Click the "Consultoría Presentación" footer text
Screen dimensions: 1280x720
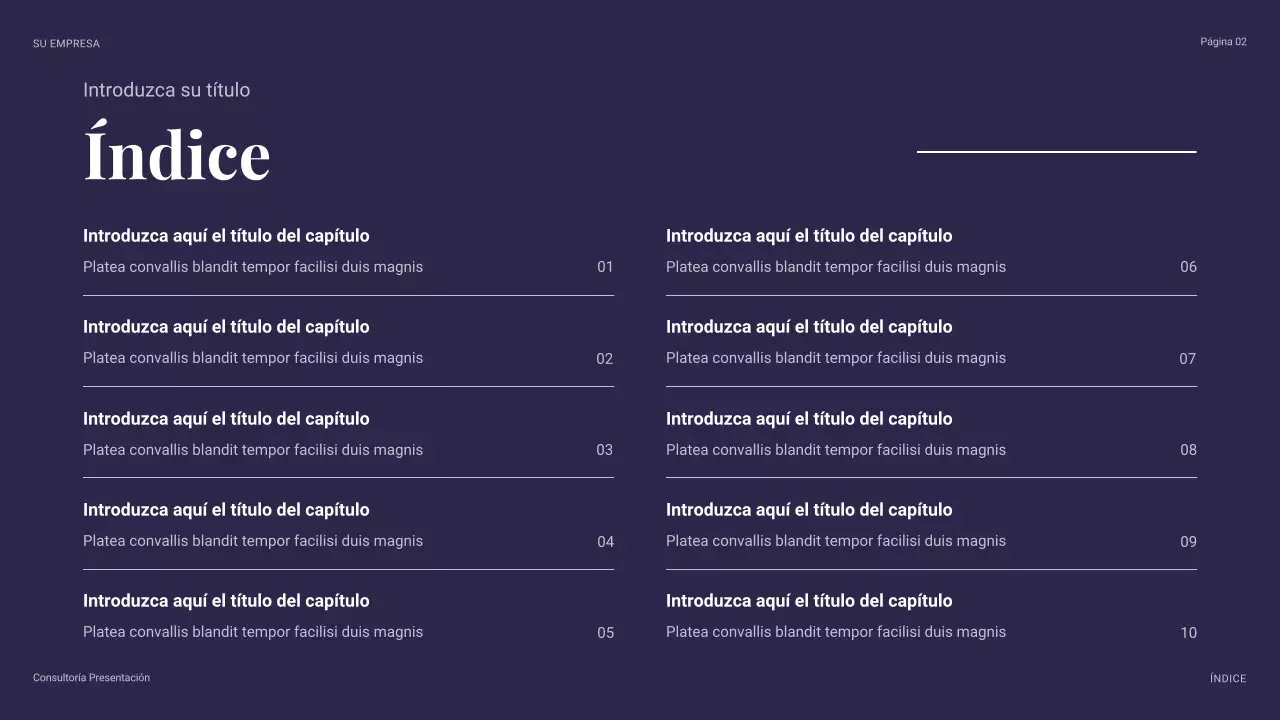[91, 678]
